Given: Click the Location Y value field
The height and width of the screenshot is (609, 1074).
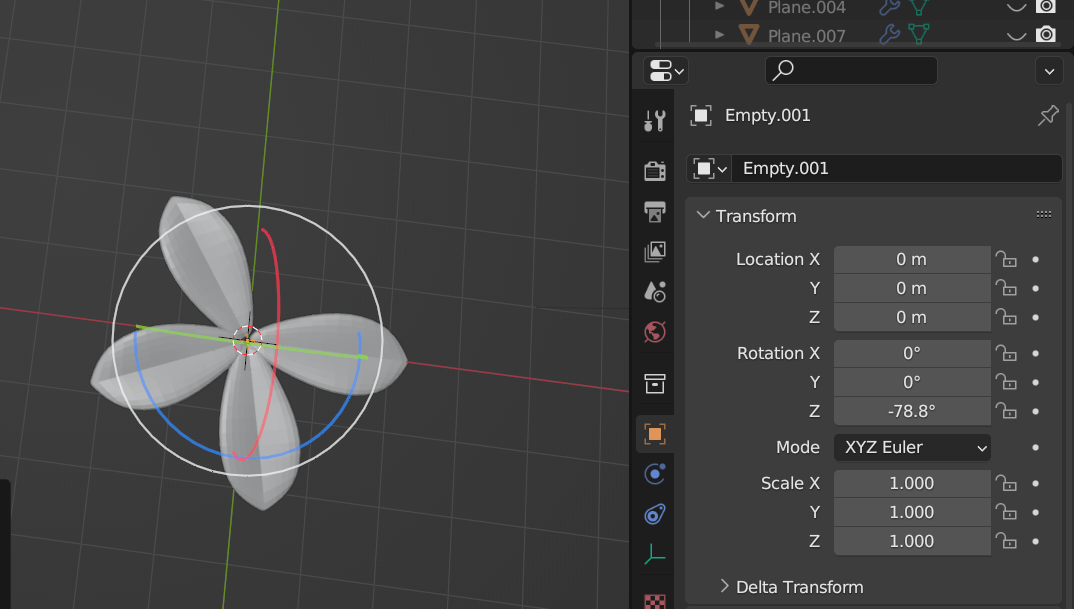Looking at the screenshot, I should coord(912,288).
